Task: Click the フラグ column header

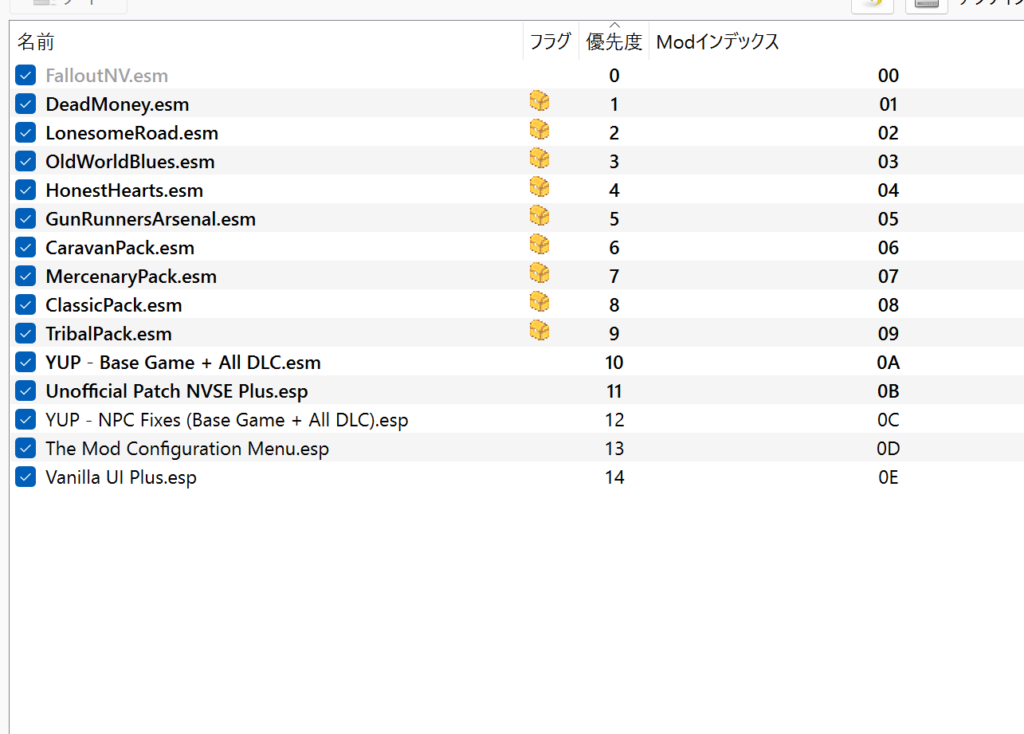Action: coord(550,42)
